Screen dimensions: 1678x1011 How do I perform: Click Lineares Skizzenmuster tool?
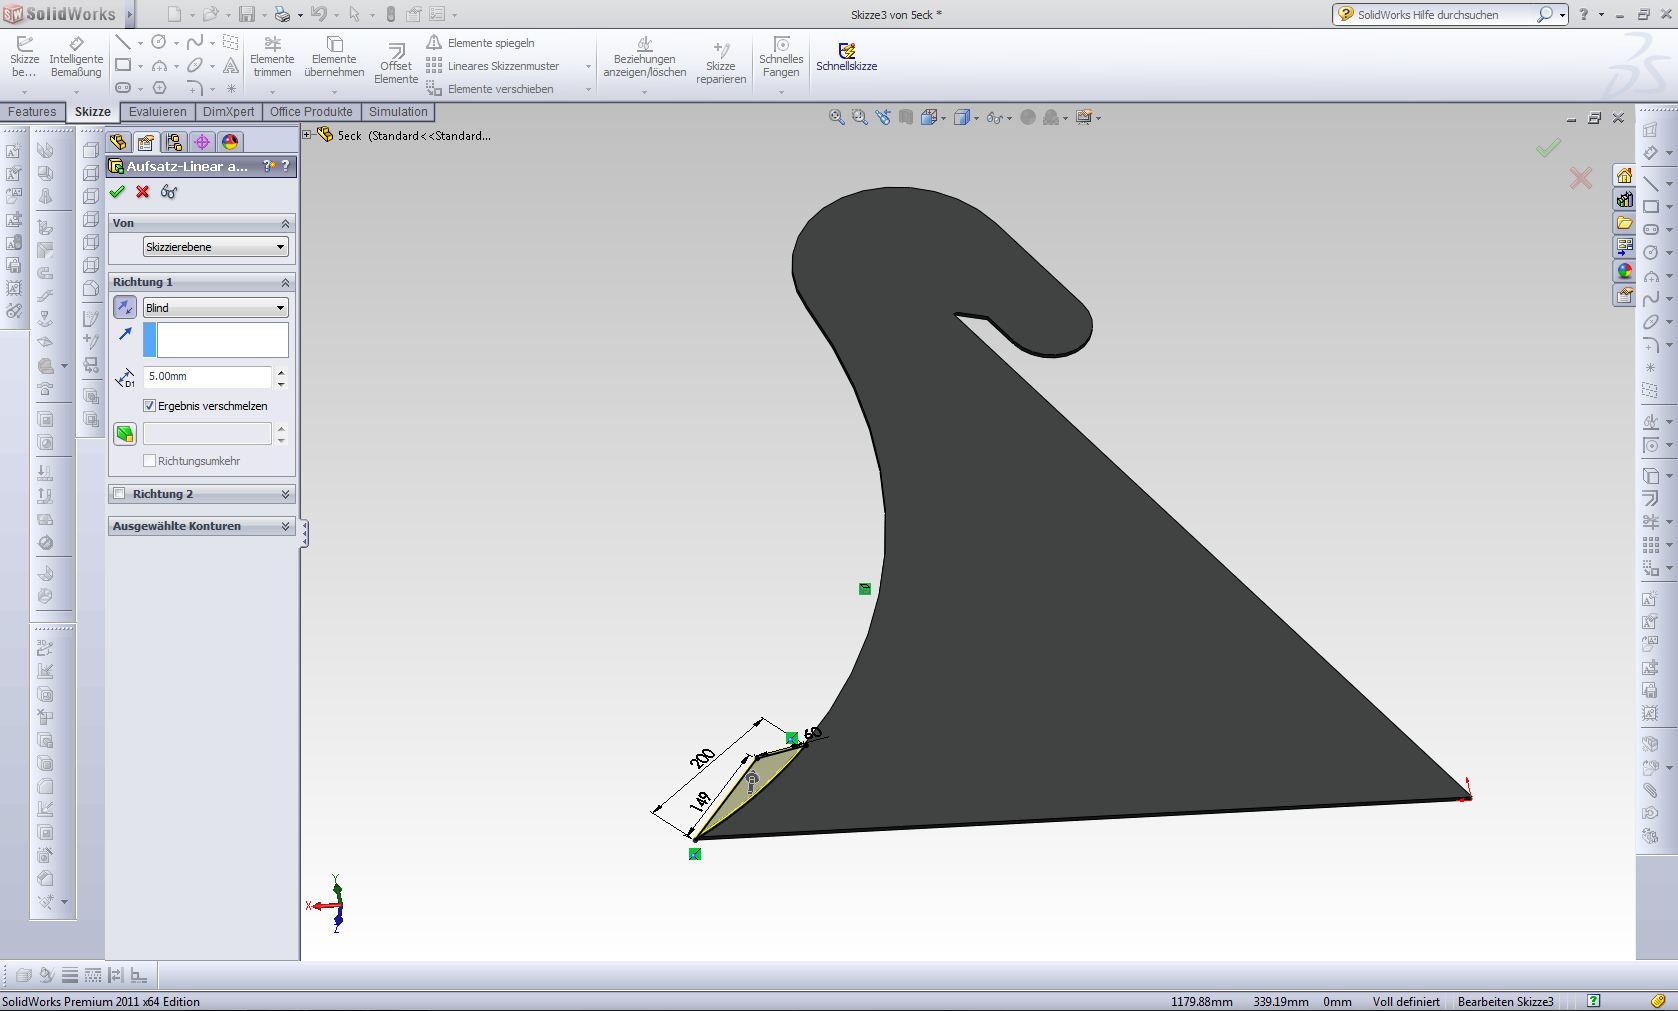(493, 66)
